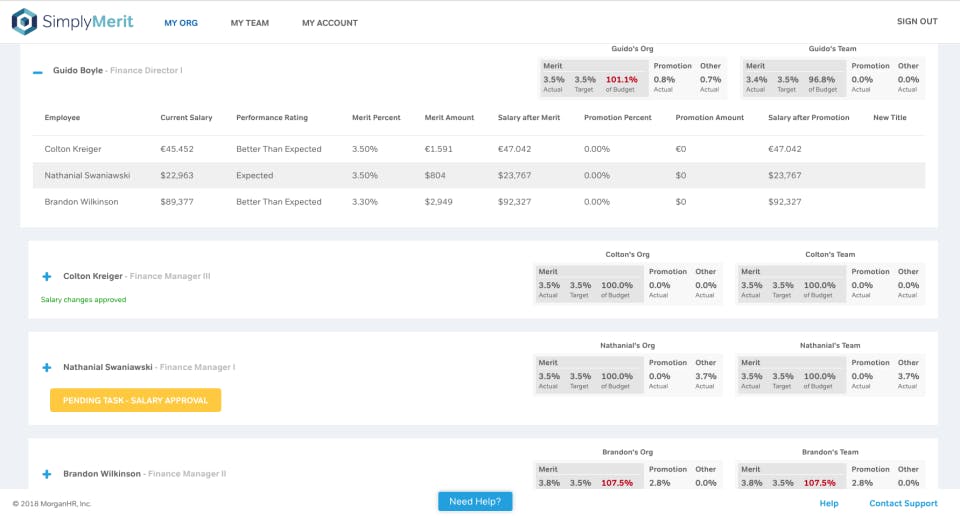The height and width of the screenshot is (517, 960).
Task: Click the $92,327 salary after merit cell
Action: coord(514,202)
